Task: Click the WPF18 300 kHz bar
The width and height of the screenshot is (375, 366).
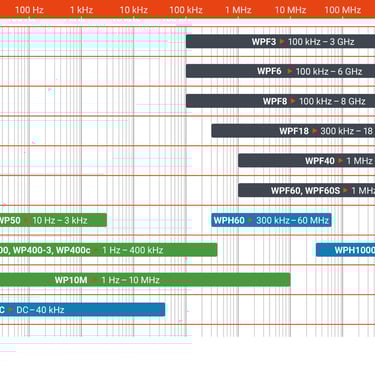Action: click(293, 131)
